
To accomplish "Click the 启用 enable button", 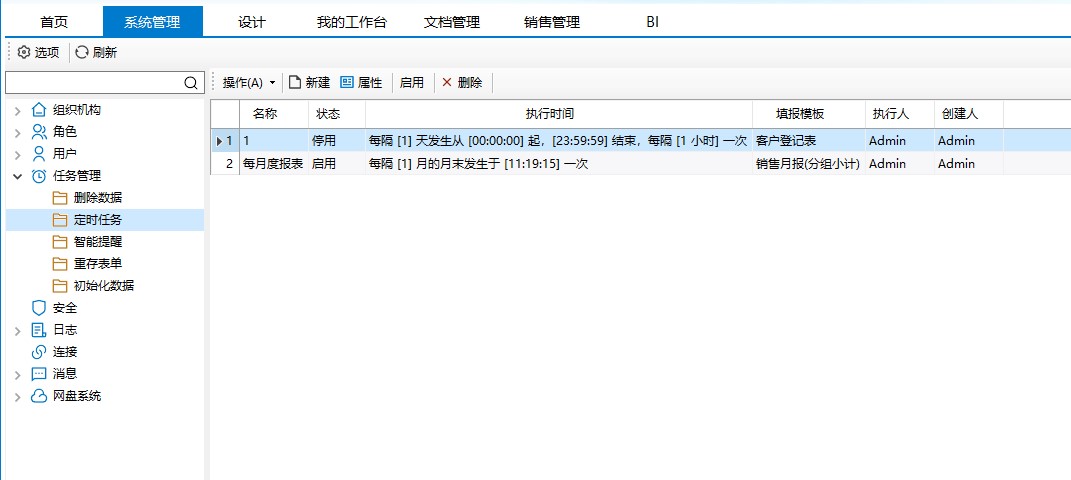I will (x=411, y=83).
